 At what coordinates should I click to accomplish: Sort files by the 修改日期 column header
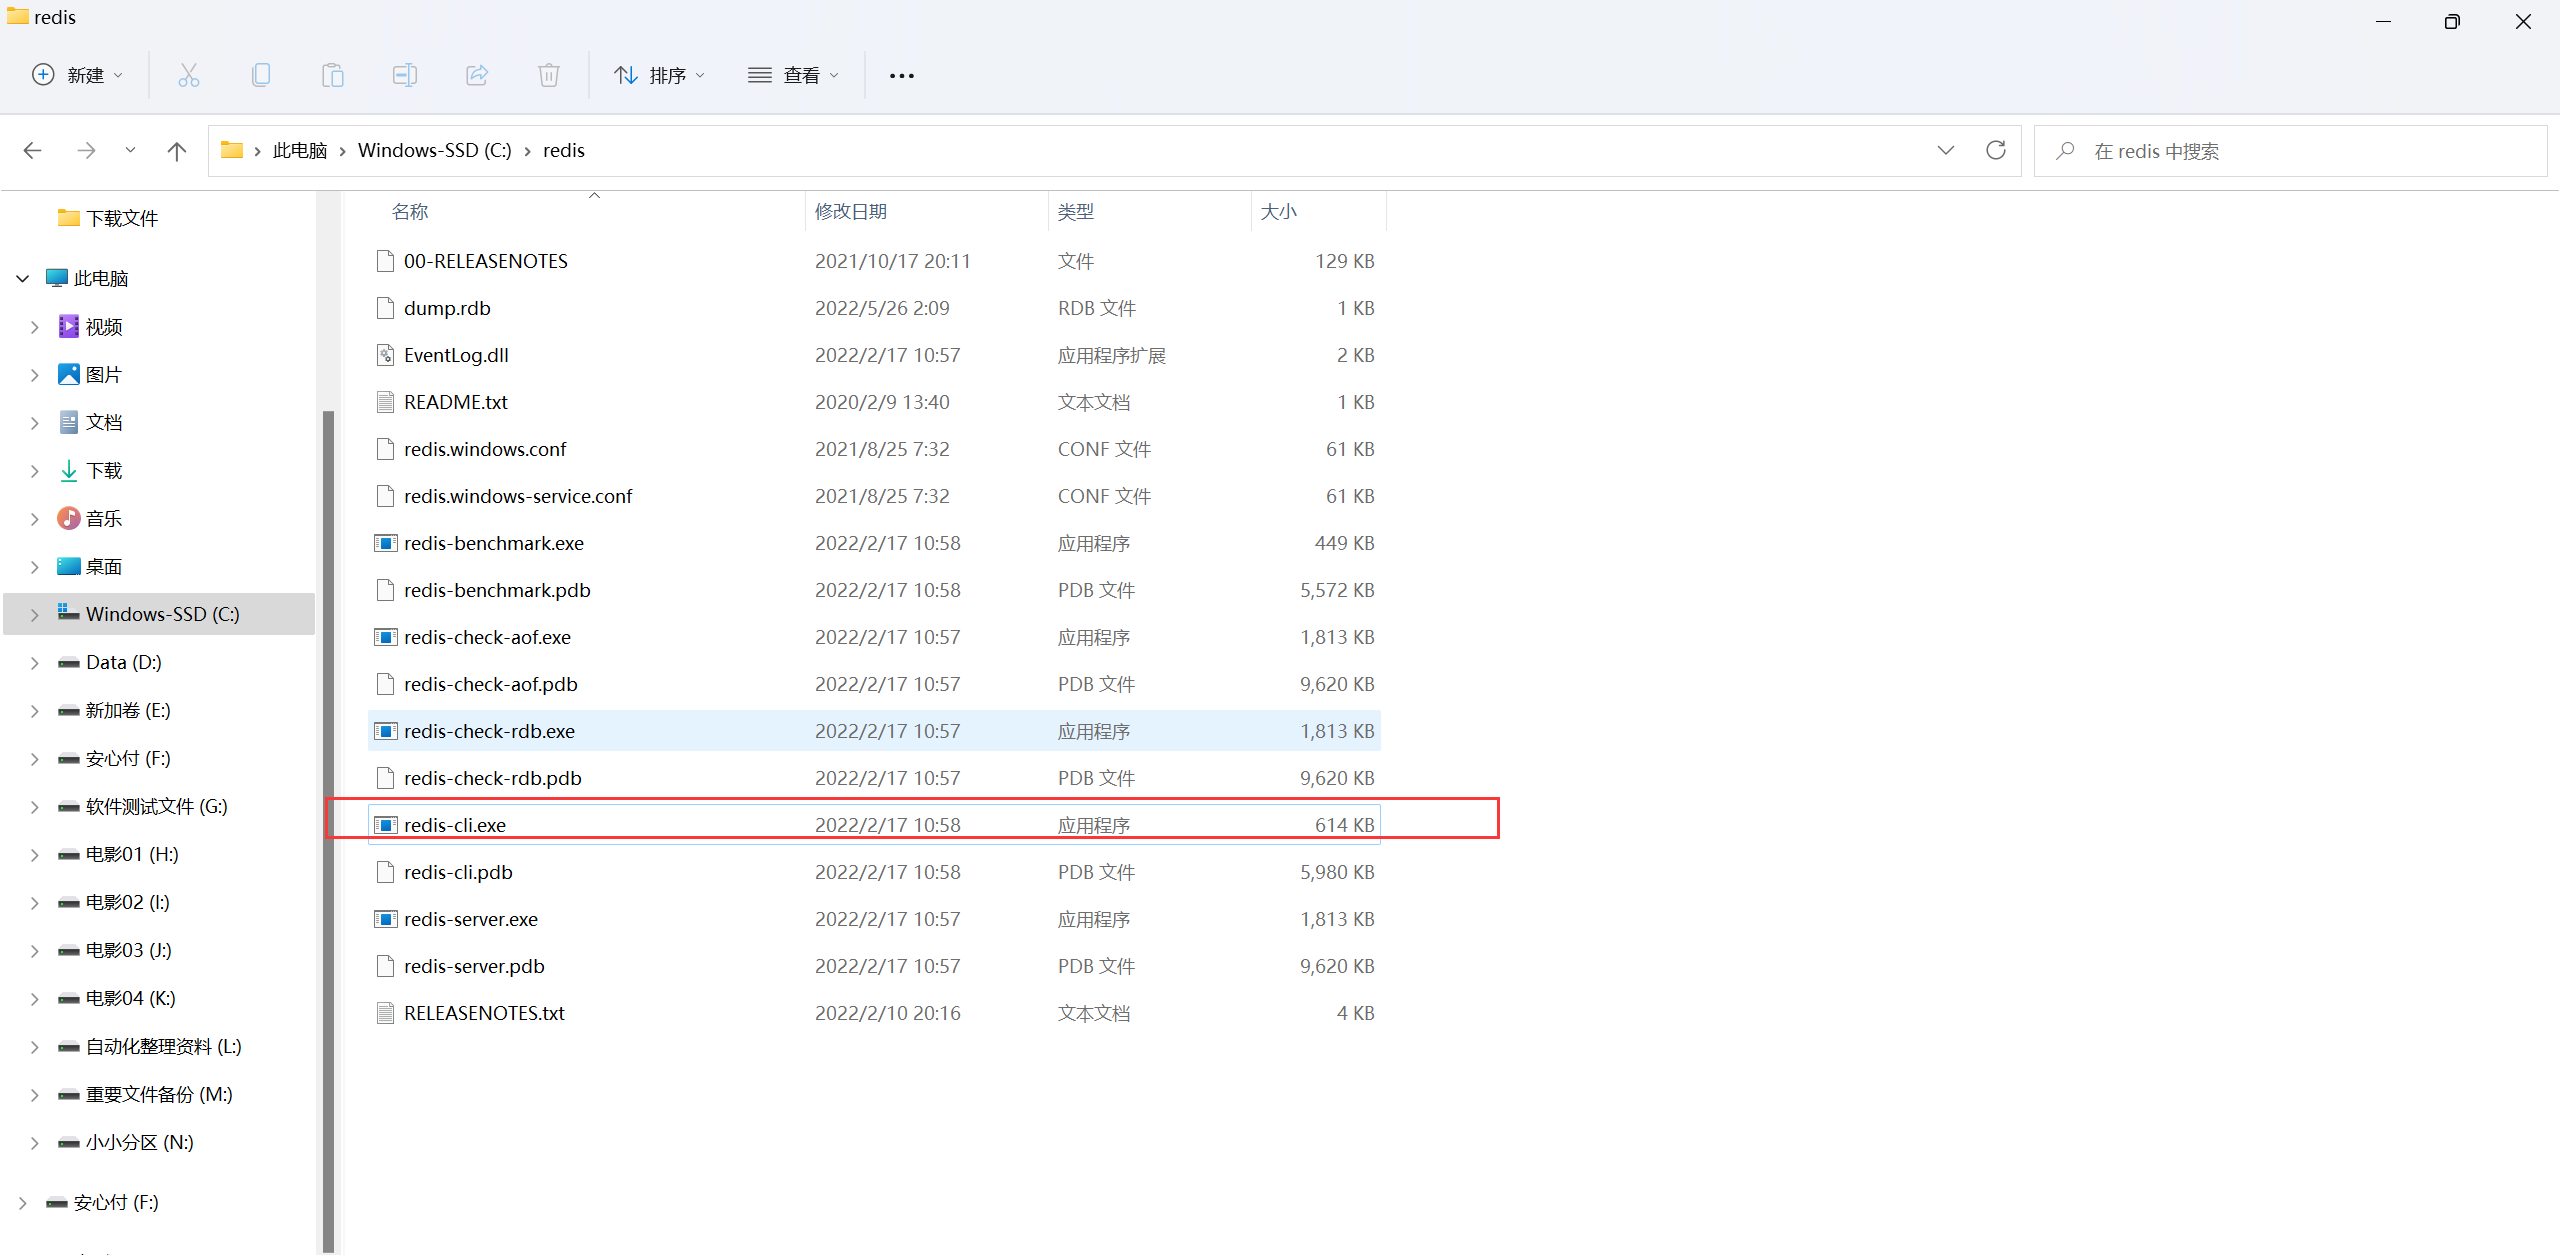point(851,211)
